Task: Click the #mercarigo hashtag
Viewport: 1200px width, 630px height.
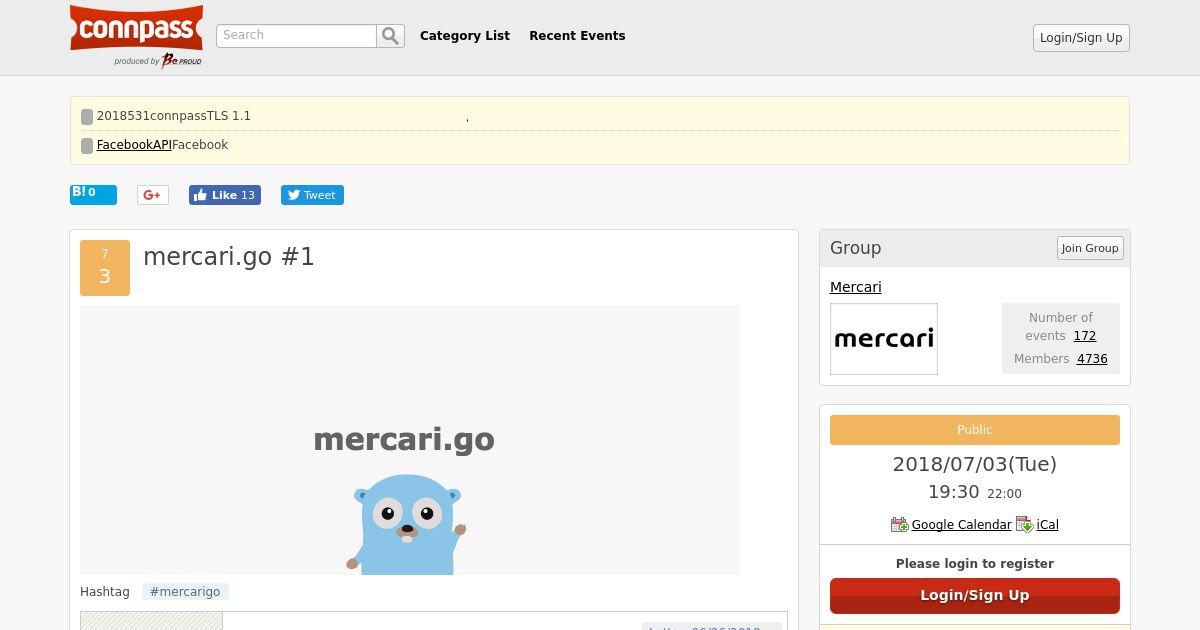Action: [185, 592]
